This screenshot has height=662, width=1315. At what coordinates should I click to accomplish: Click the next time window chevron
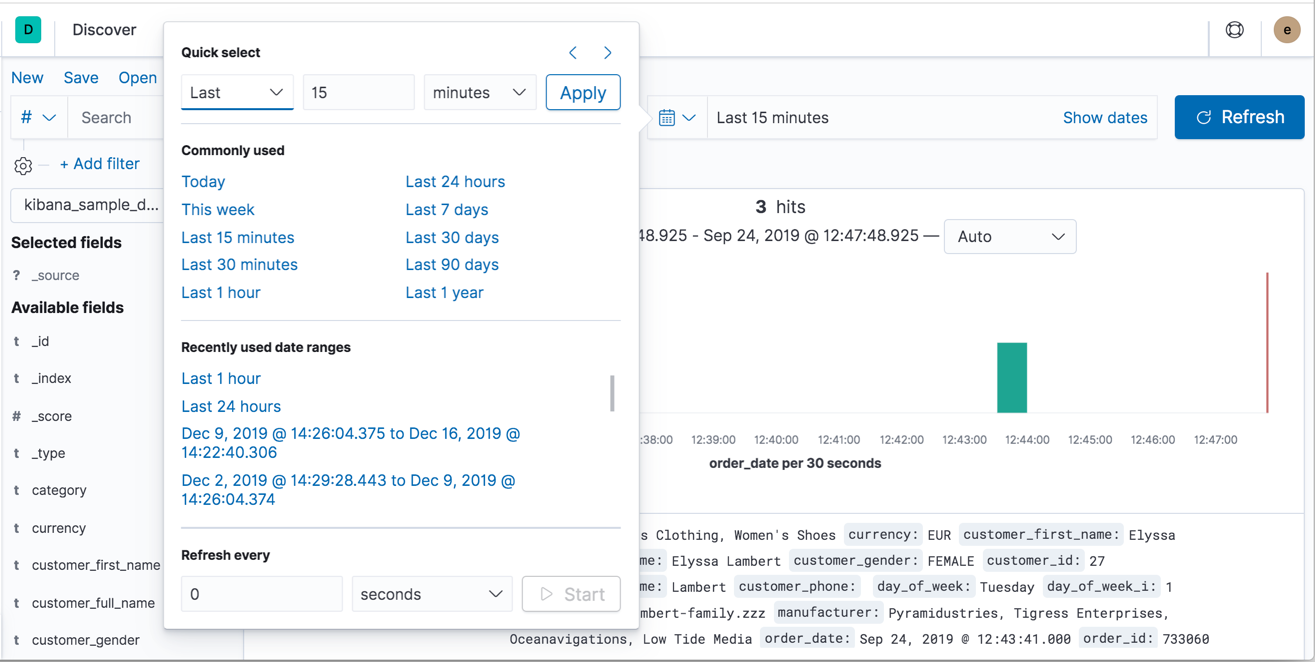[x=607, y=52]
